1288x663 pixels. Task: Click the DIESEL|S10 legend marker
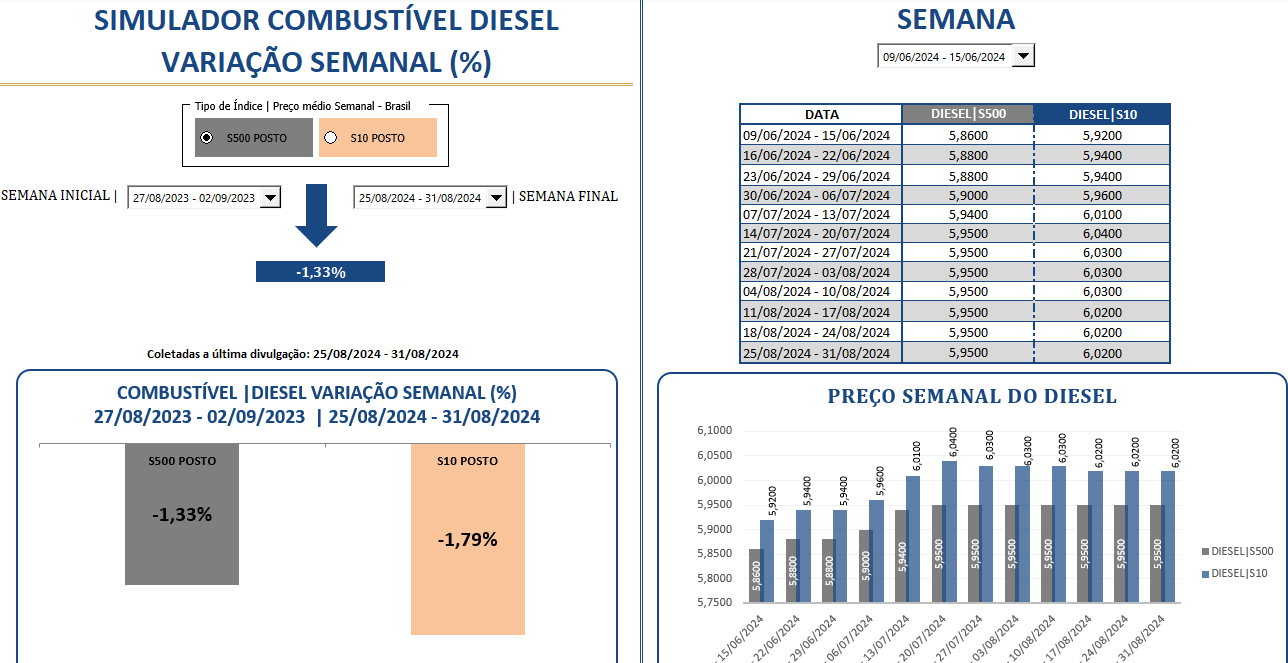coord(1205,573)
